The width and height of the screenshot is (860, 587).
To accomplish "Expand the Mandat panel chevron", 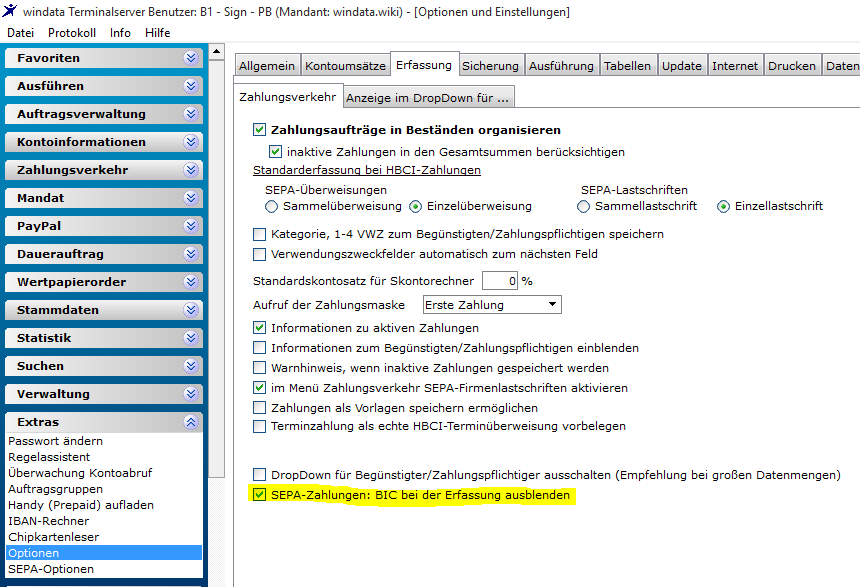I will [x=191, y=197].
